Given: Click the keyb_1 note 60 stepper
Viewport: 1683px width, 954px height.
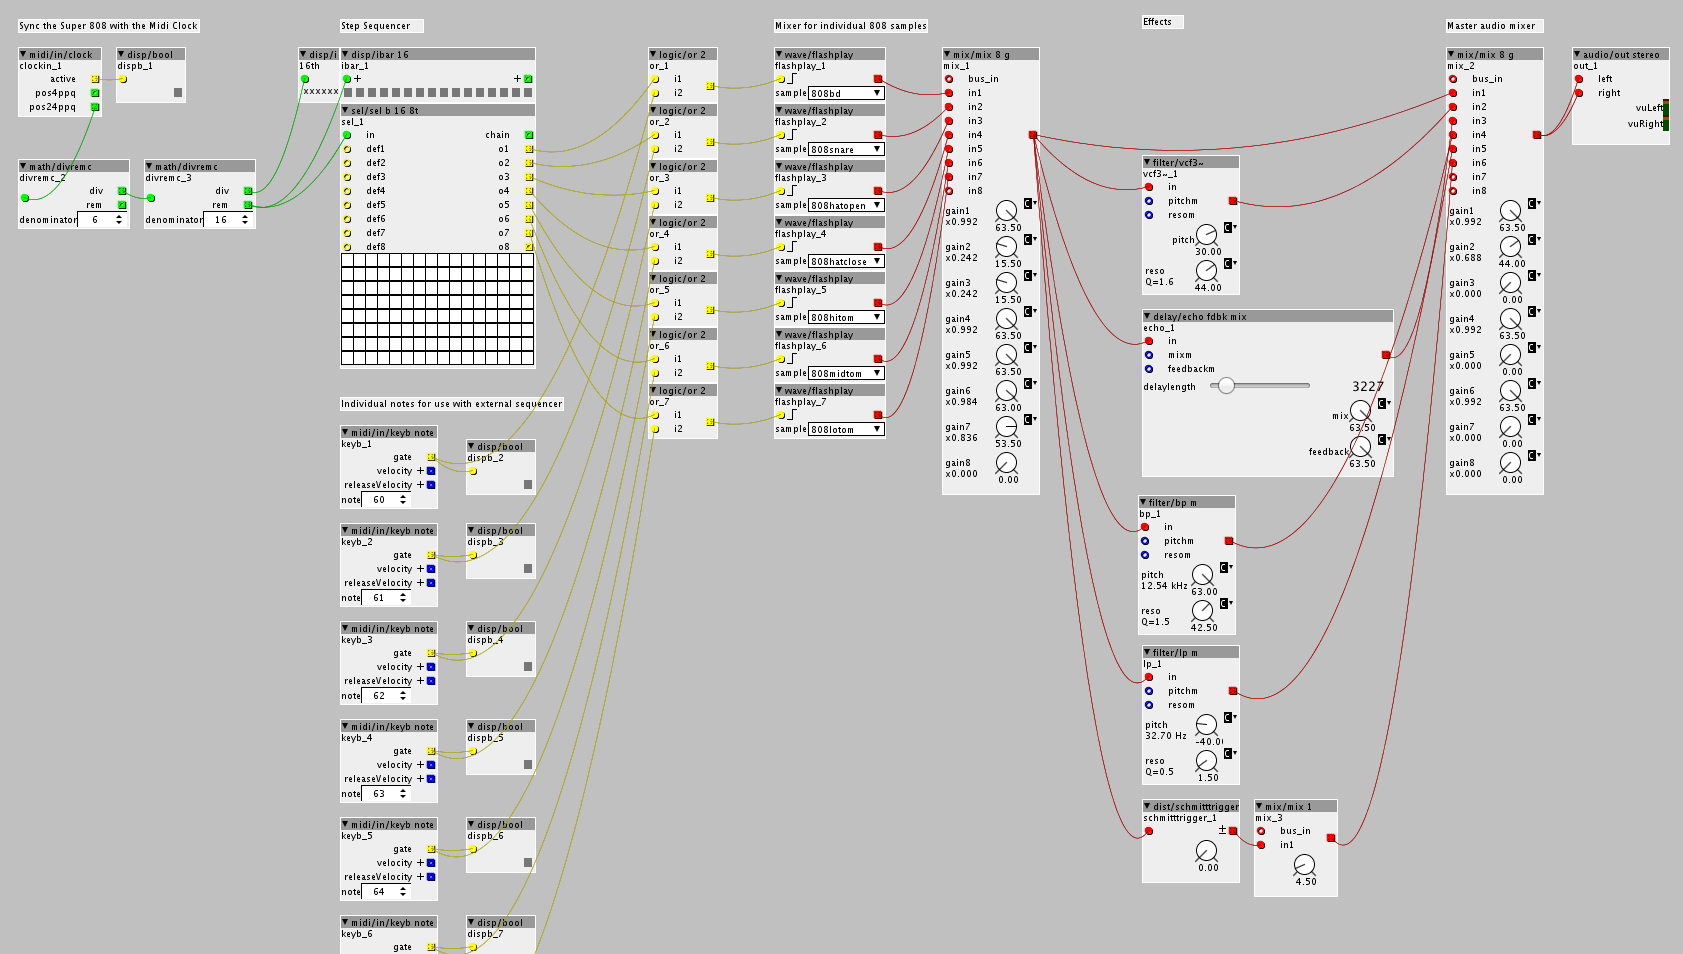Looking at the screenshot, I should [x=403, y=499].
